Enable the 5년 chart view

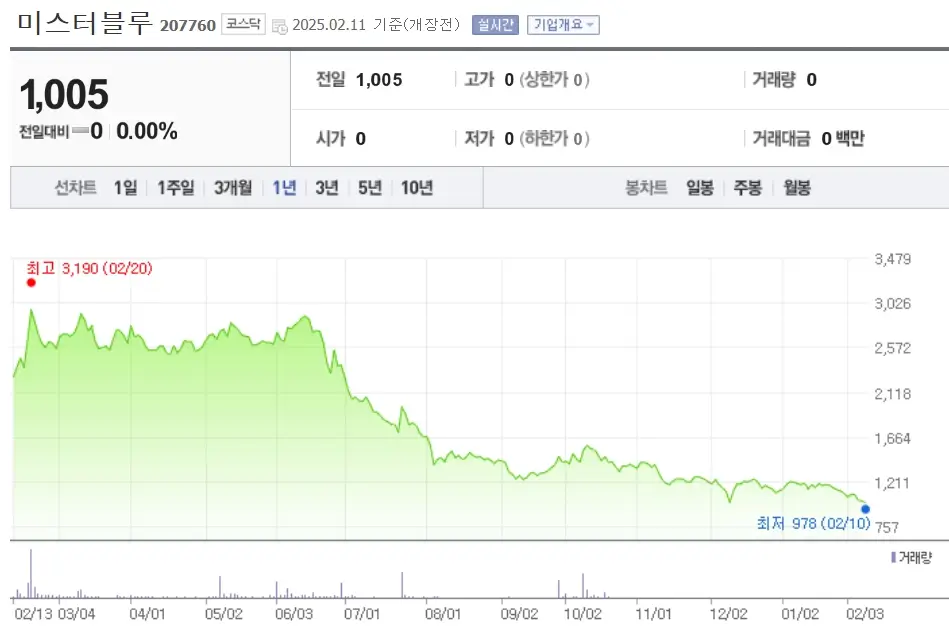368,187
